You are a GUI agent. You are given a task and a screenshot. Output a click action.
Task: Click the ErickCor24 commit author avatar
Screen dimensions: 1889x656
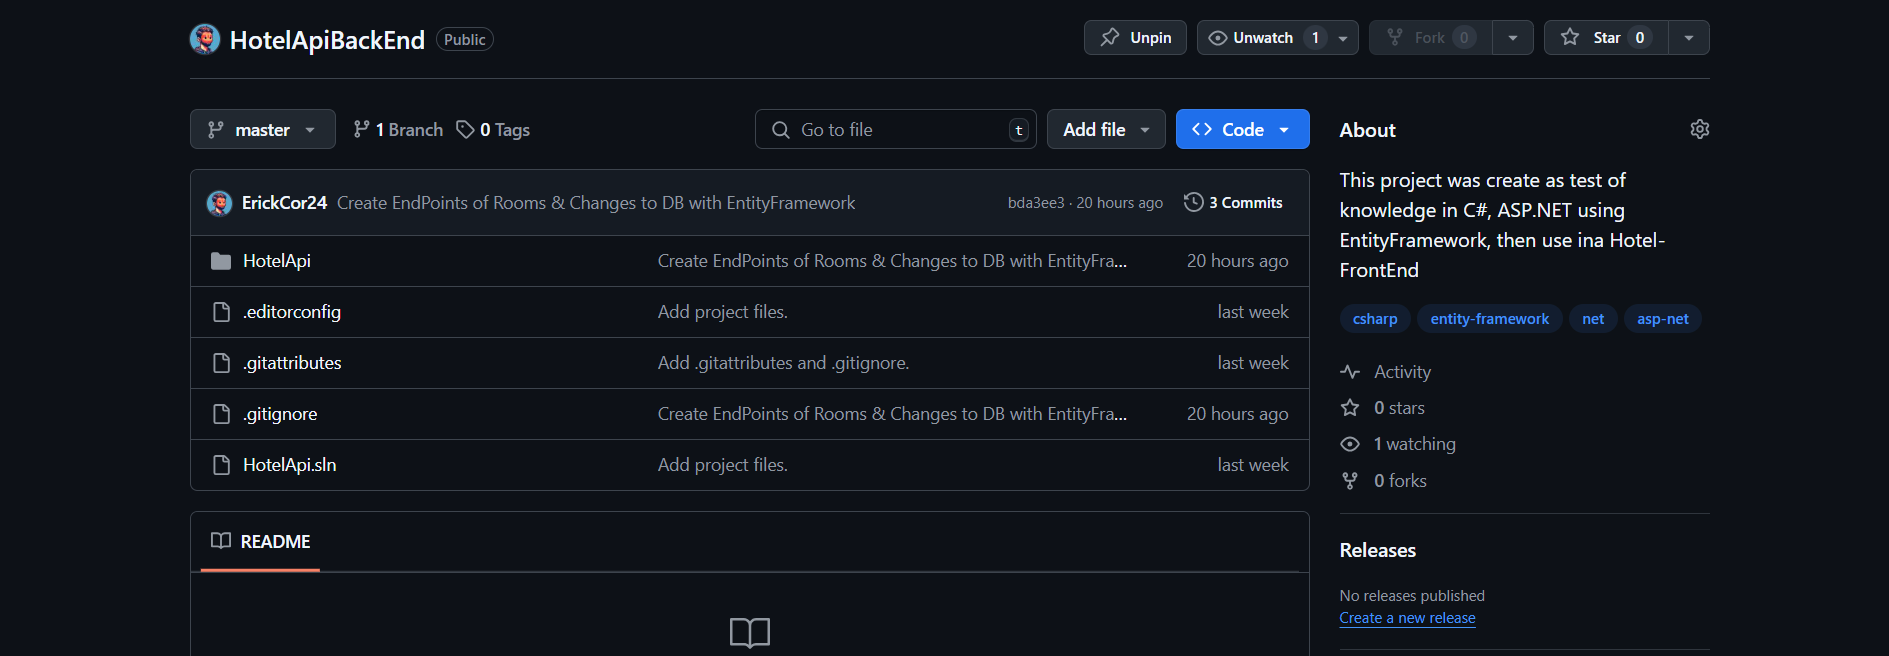point(219,203)
